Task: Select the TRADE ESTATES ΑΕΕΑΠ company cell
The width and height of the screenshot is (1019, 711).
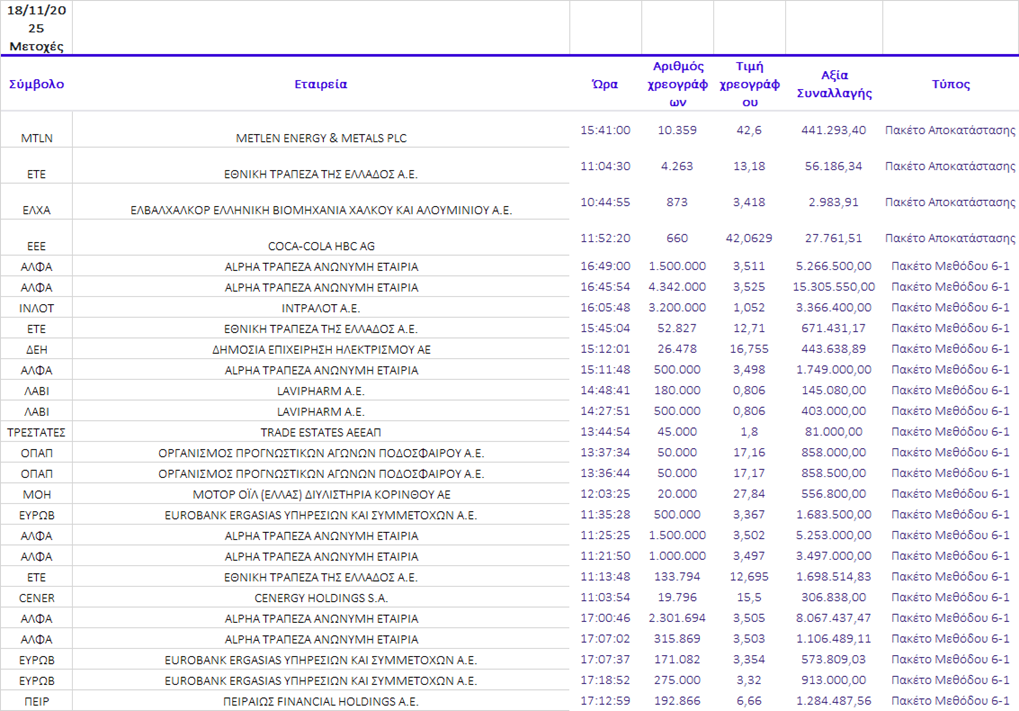Action: (321, 432)
